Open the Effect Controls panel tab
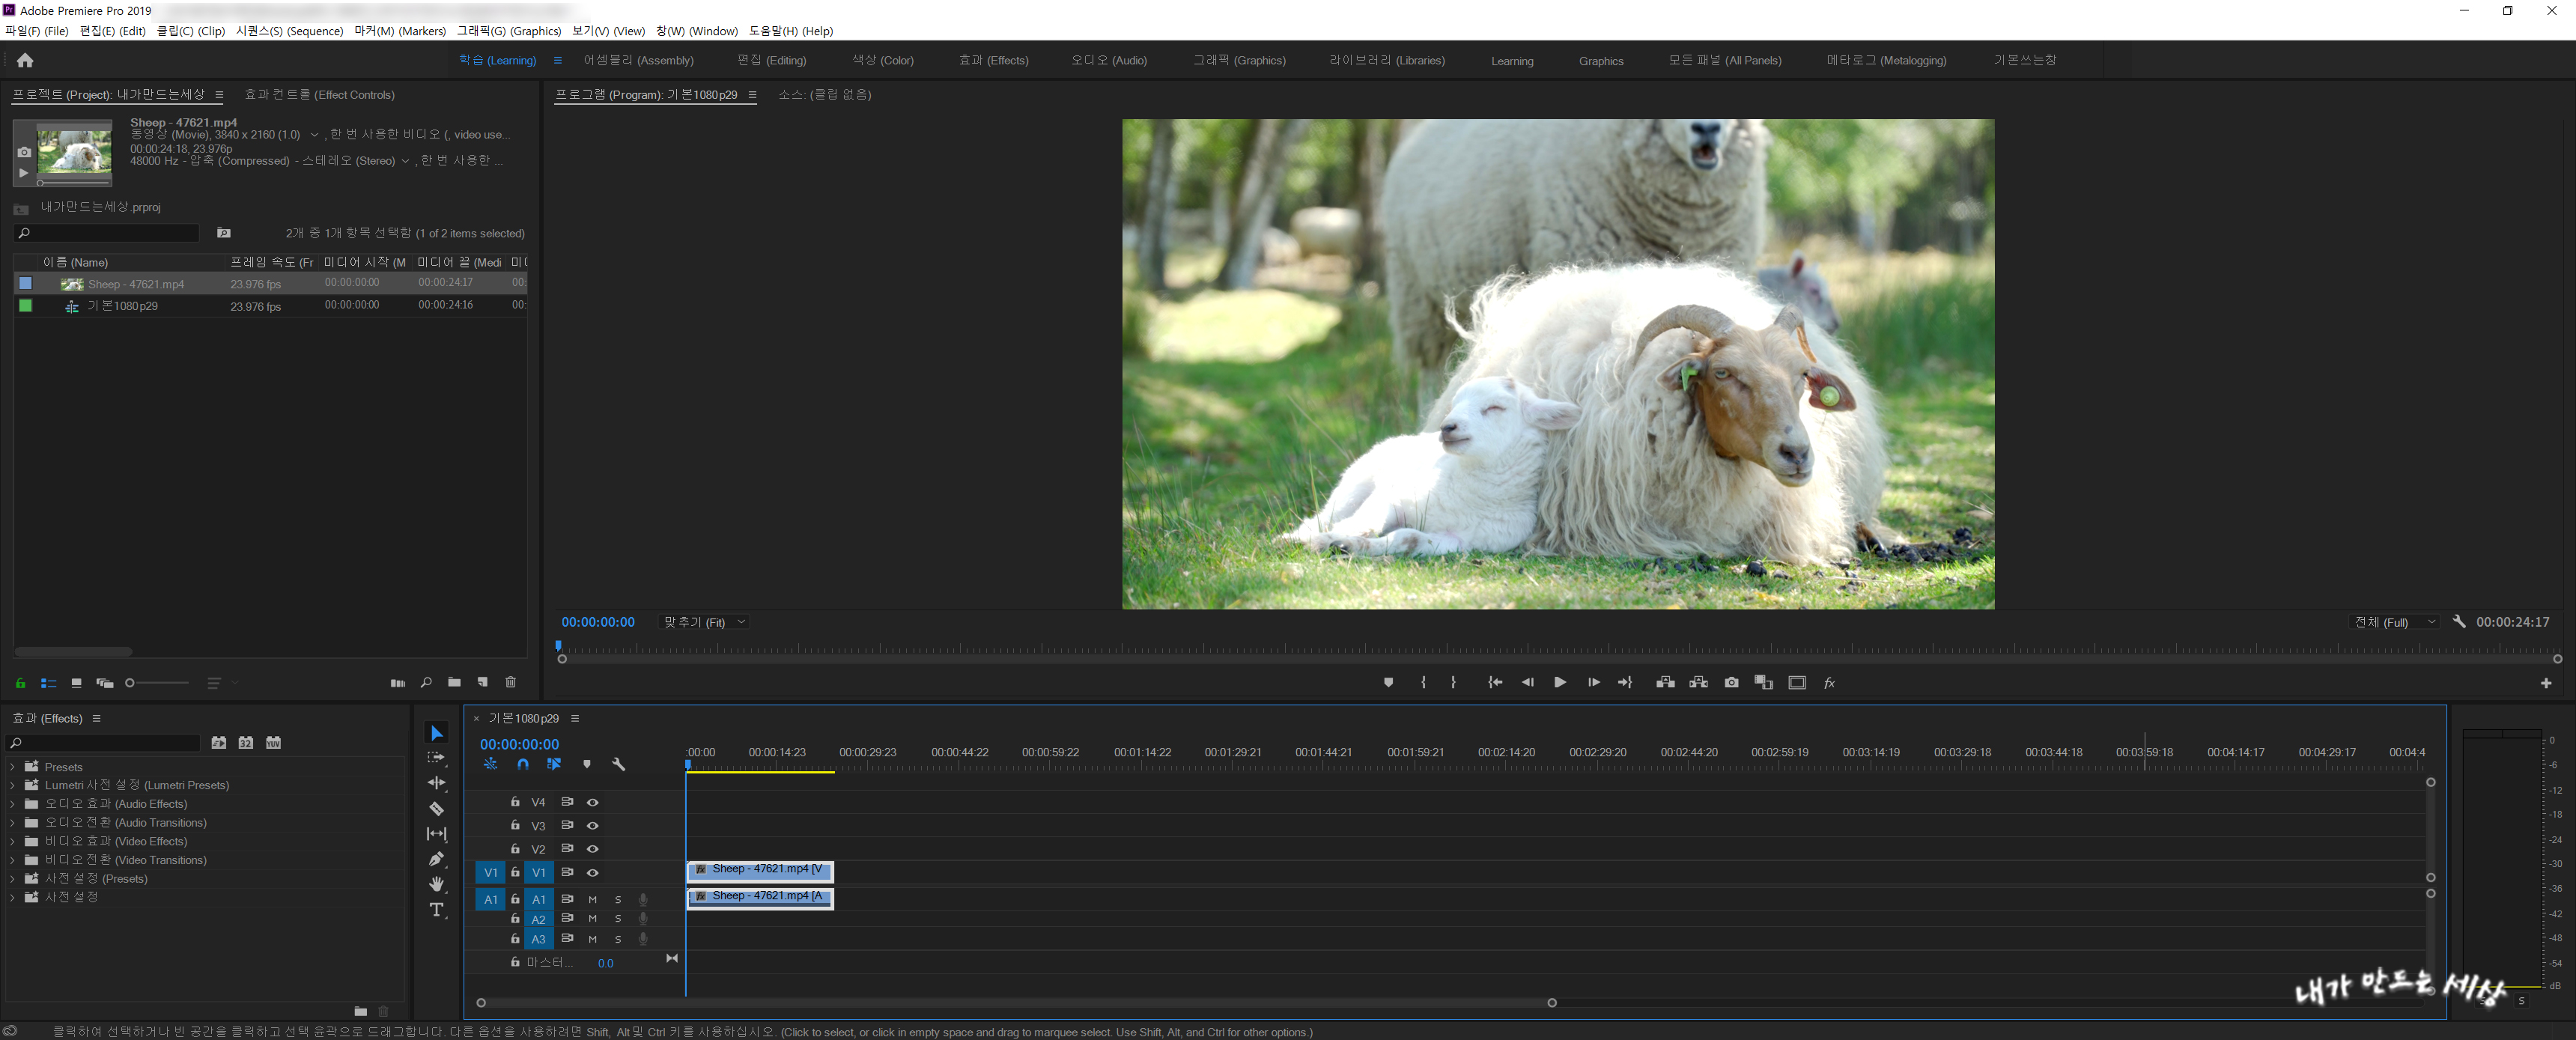The image size is (2576, 1040). tap(319, 95)
